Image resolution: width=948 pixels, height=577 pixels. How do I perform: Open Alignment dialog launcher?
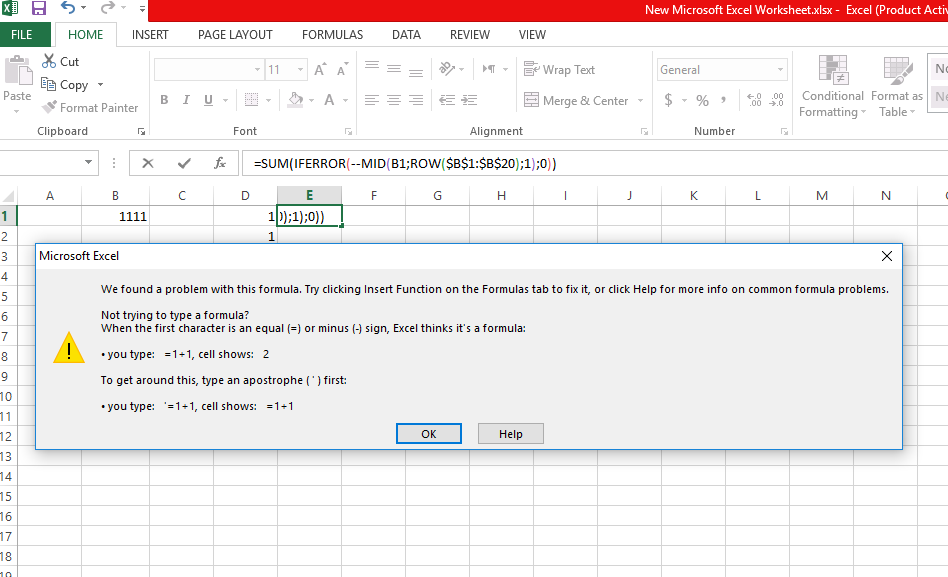[x=644, y=131]
